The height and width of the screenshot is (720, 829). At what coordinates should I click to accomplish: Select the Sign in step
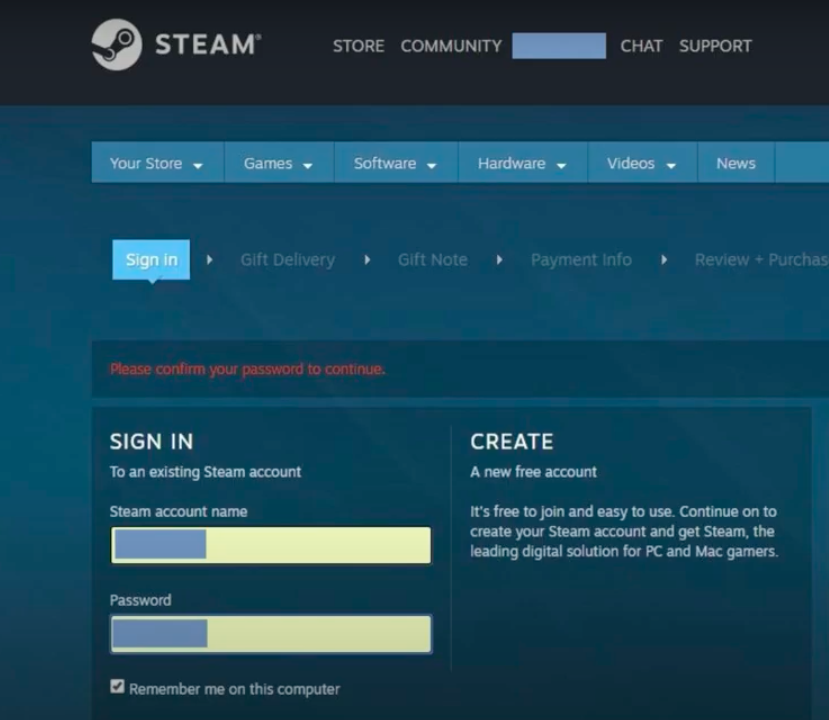[150, 259]
